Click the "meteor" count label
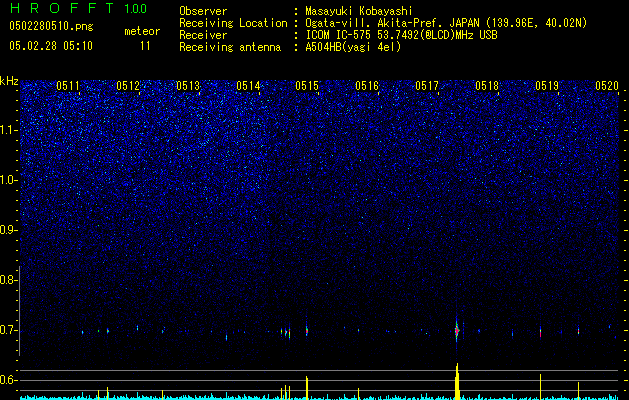The height and width of the screenshot is (400, 629). coord(142,31)
